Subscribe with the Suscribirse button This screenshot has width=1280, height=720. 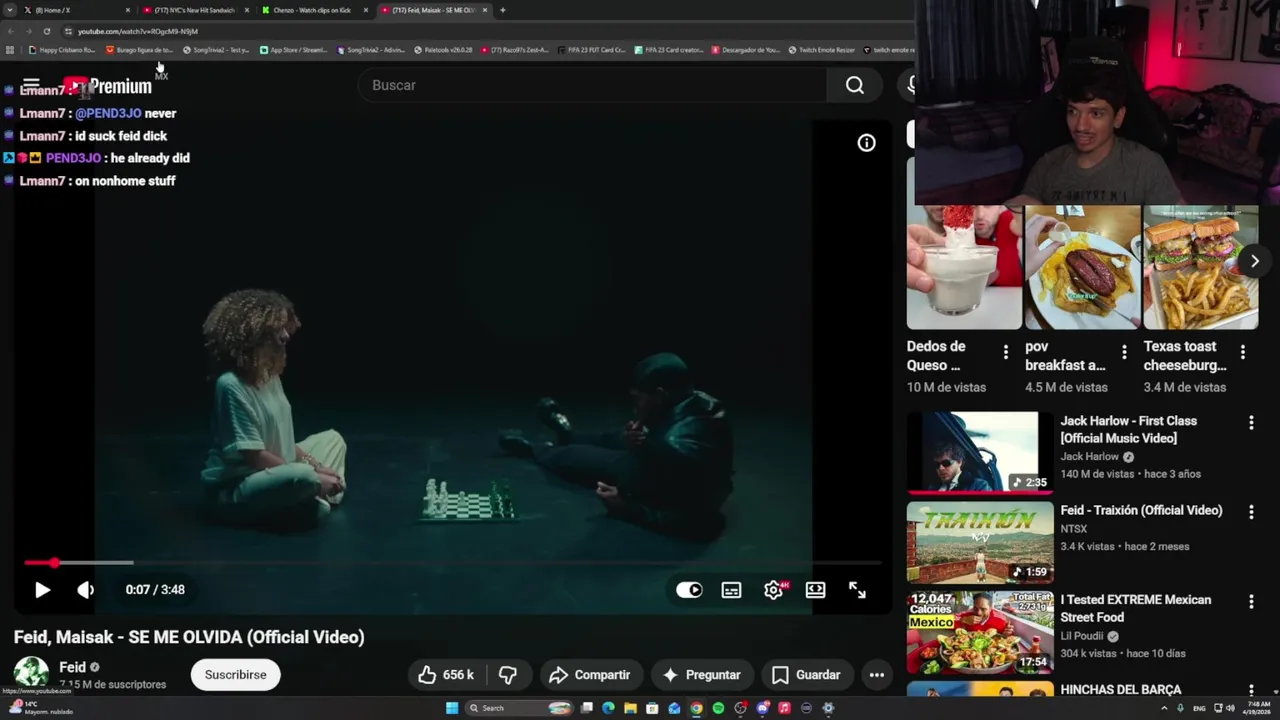coord(236,675)
